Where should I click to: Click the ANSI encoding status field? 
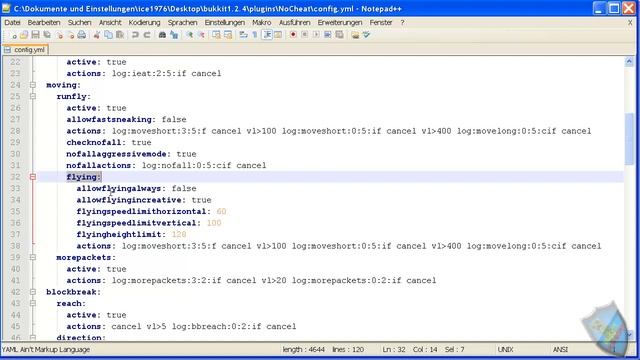pyautogui.click(x=560, y=350)
